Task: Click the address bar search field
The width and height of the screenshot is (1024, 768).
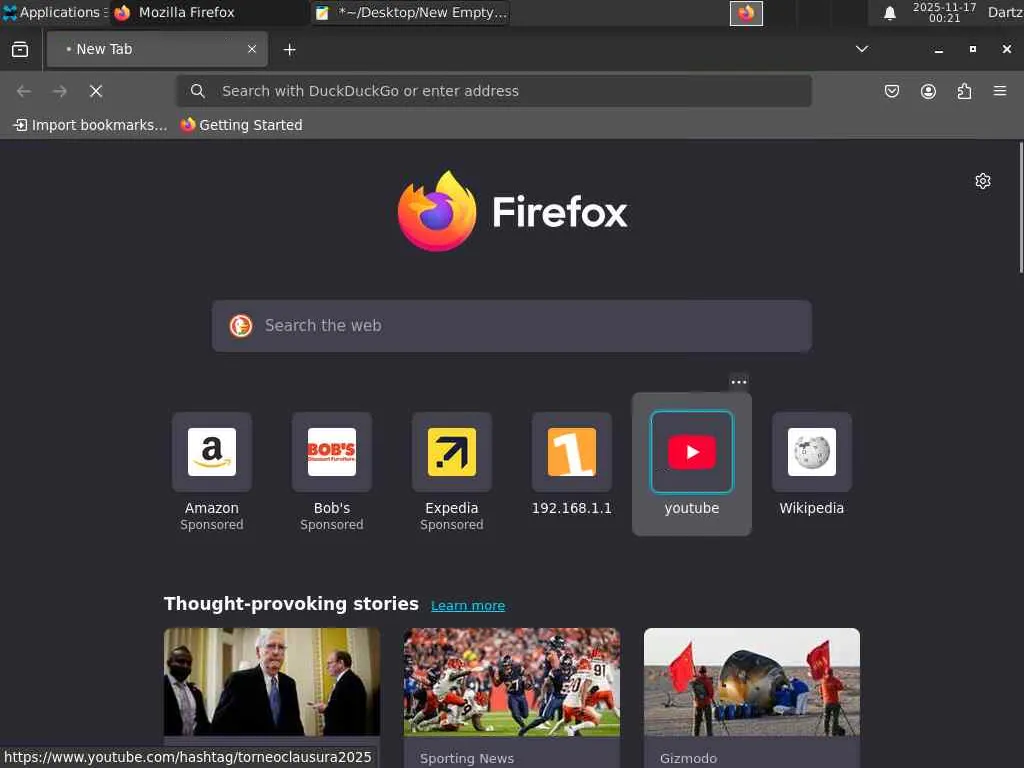Action: point(494,91)
